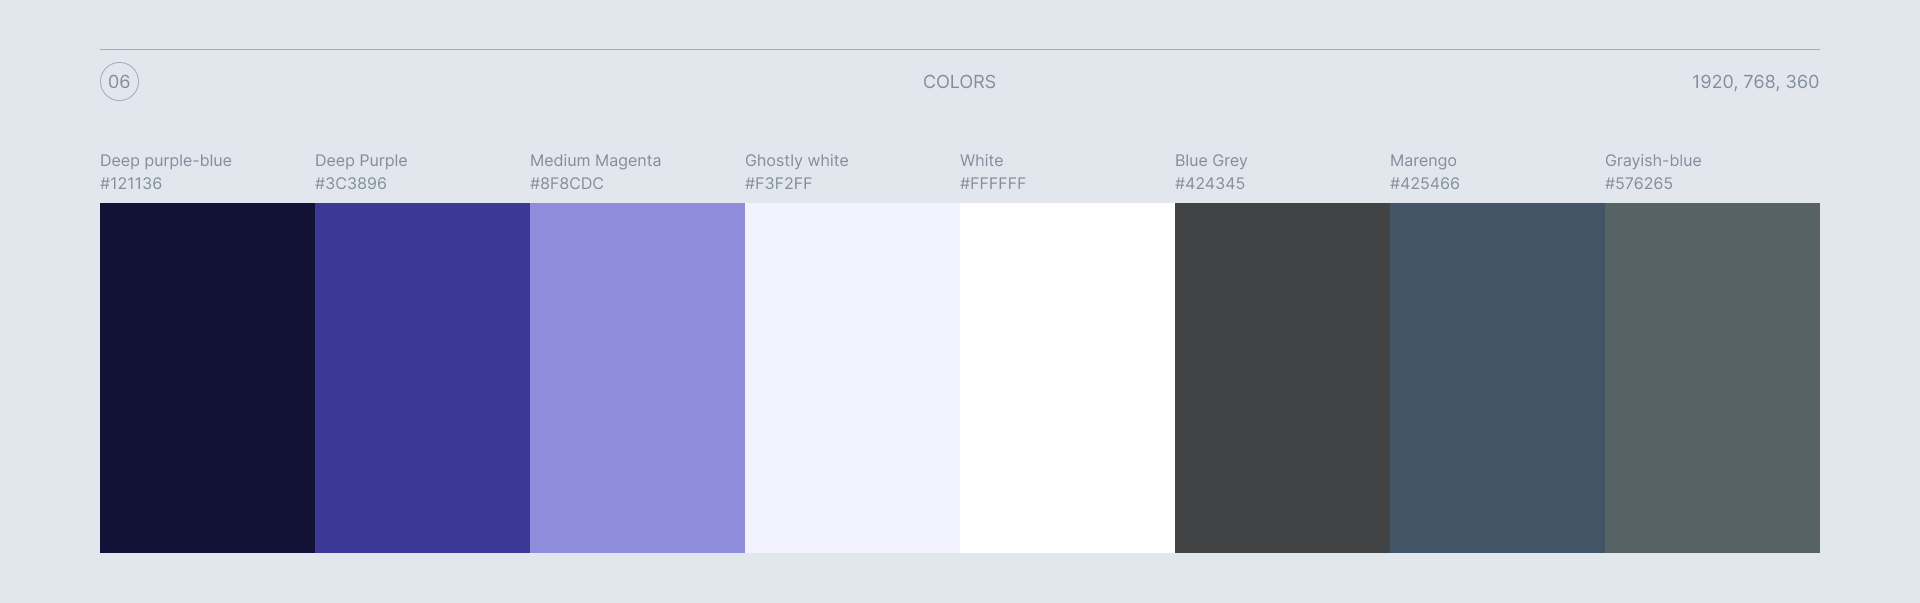Viewport: 1920px width, 603px height.
Task: Click the #F3F2FF hex code
Action: (779, 184)
